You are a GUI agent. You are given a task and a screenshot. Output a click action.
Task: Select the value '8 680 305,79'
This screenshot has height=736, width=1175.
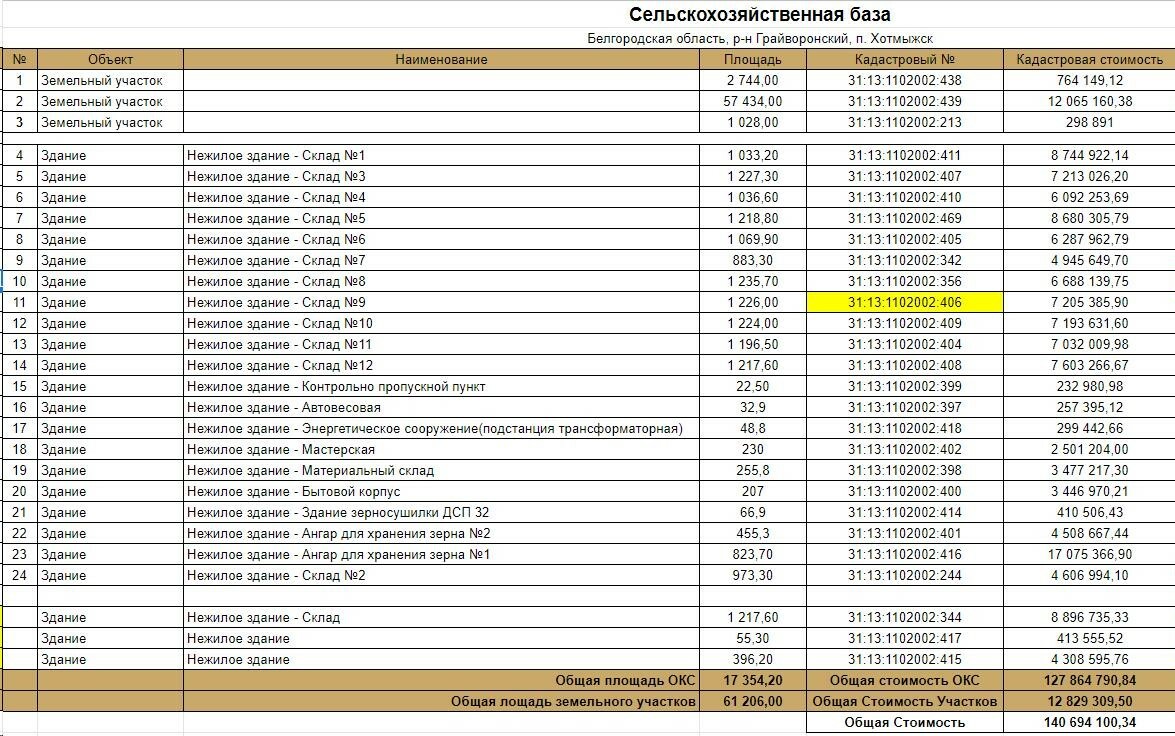(1090, 218)
